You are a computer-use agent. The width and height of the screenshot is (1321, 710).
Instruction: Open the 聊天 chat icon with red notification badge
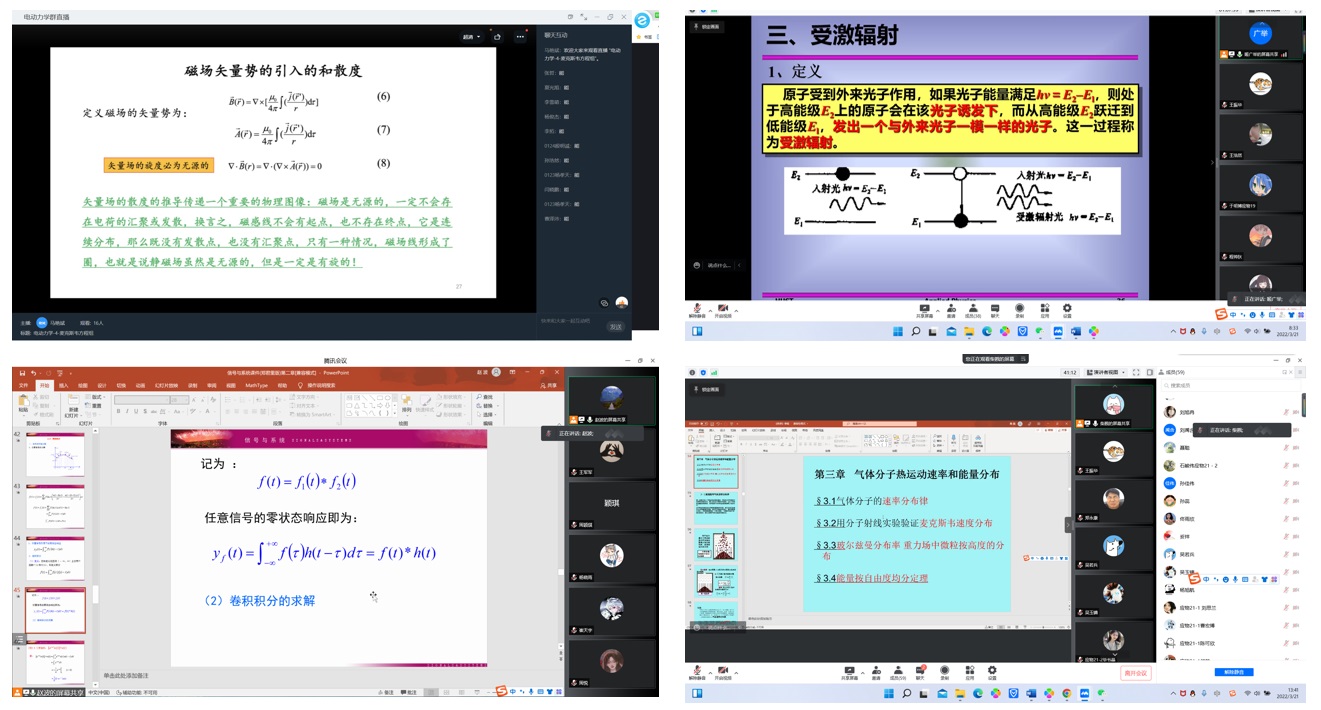tap(920, 669)
